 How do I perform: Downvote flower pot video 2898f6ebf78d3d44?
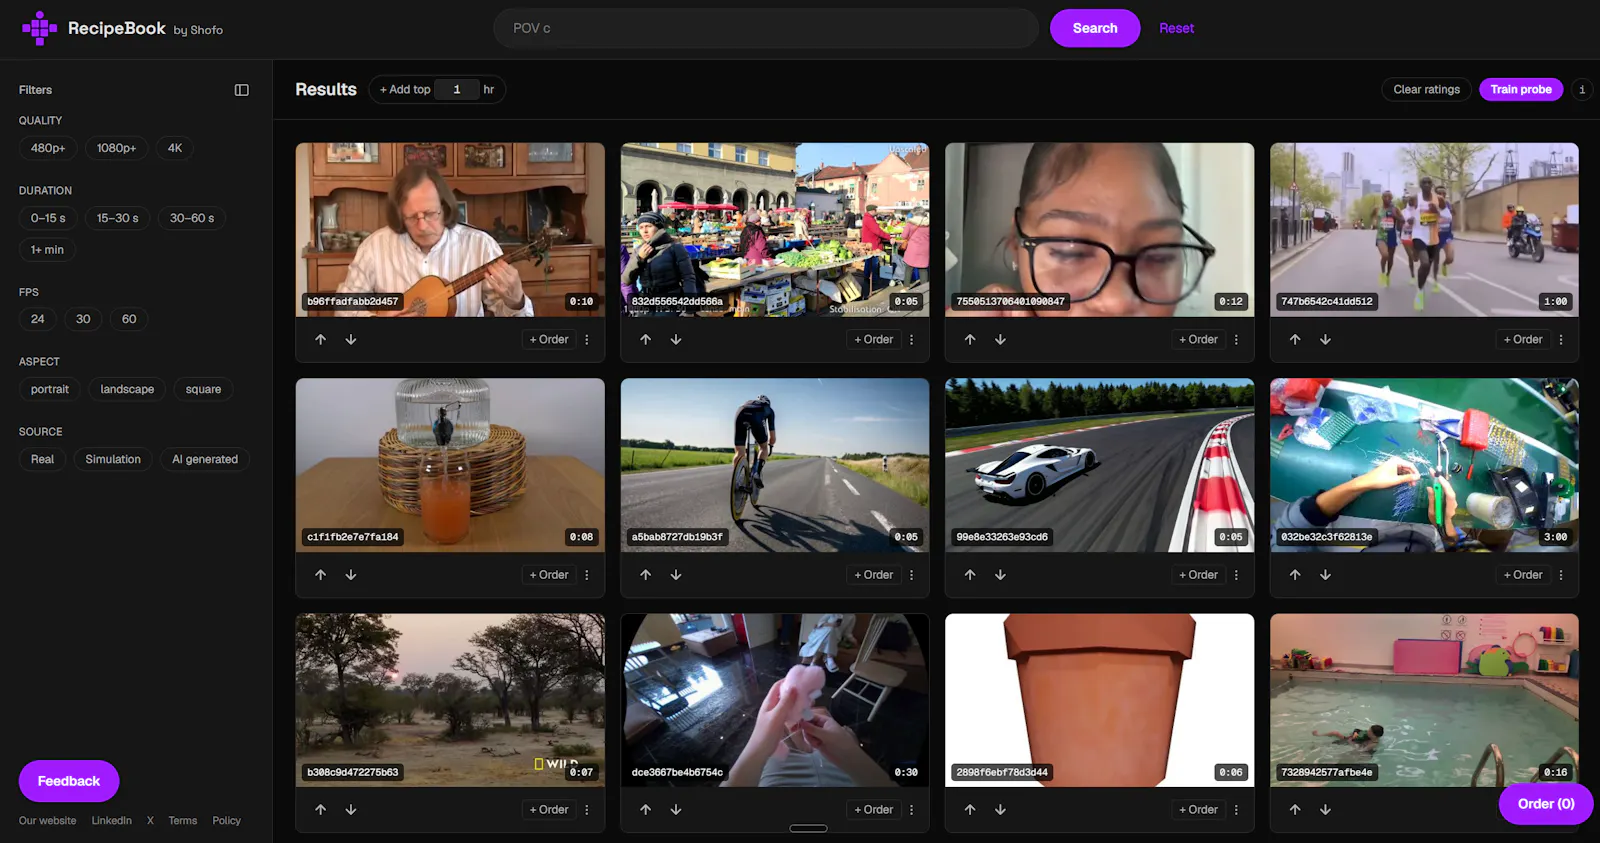click(x=1000, y=810)
